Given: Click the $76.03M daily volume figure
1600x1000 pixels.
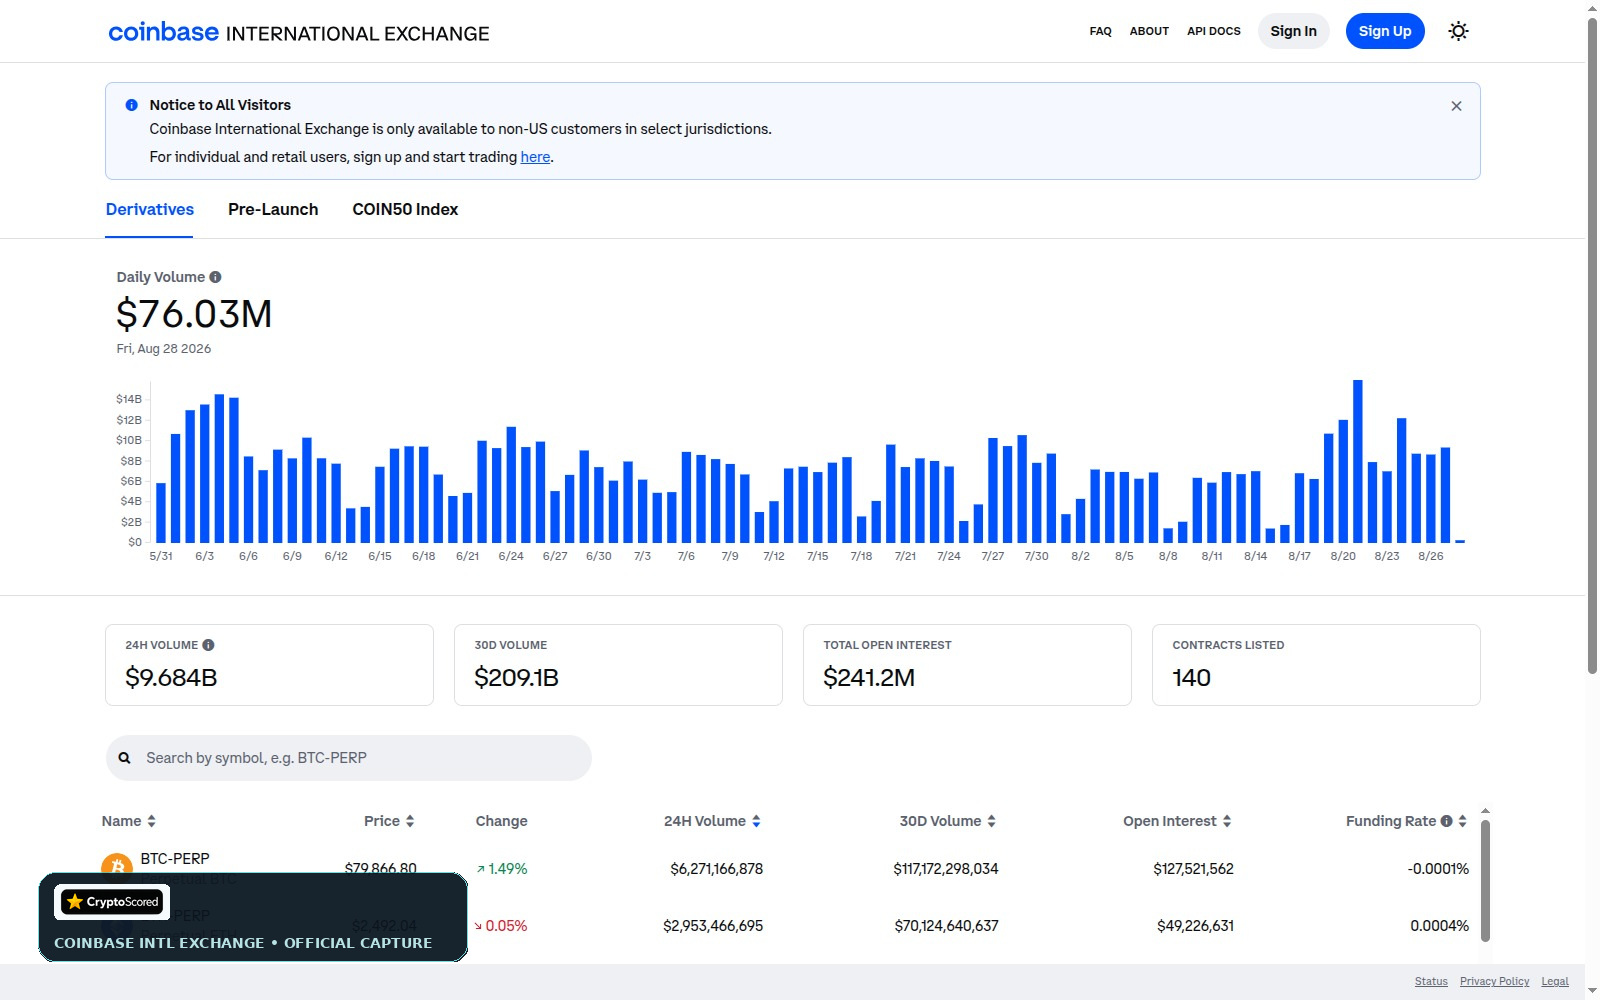Looking at the screenshot, I should [x=194, y=314].
